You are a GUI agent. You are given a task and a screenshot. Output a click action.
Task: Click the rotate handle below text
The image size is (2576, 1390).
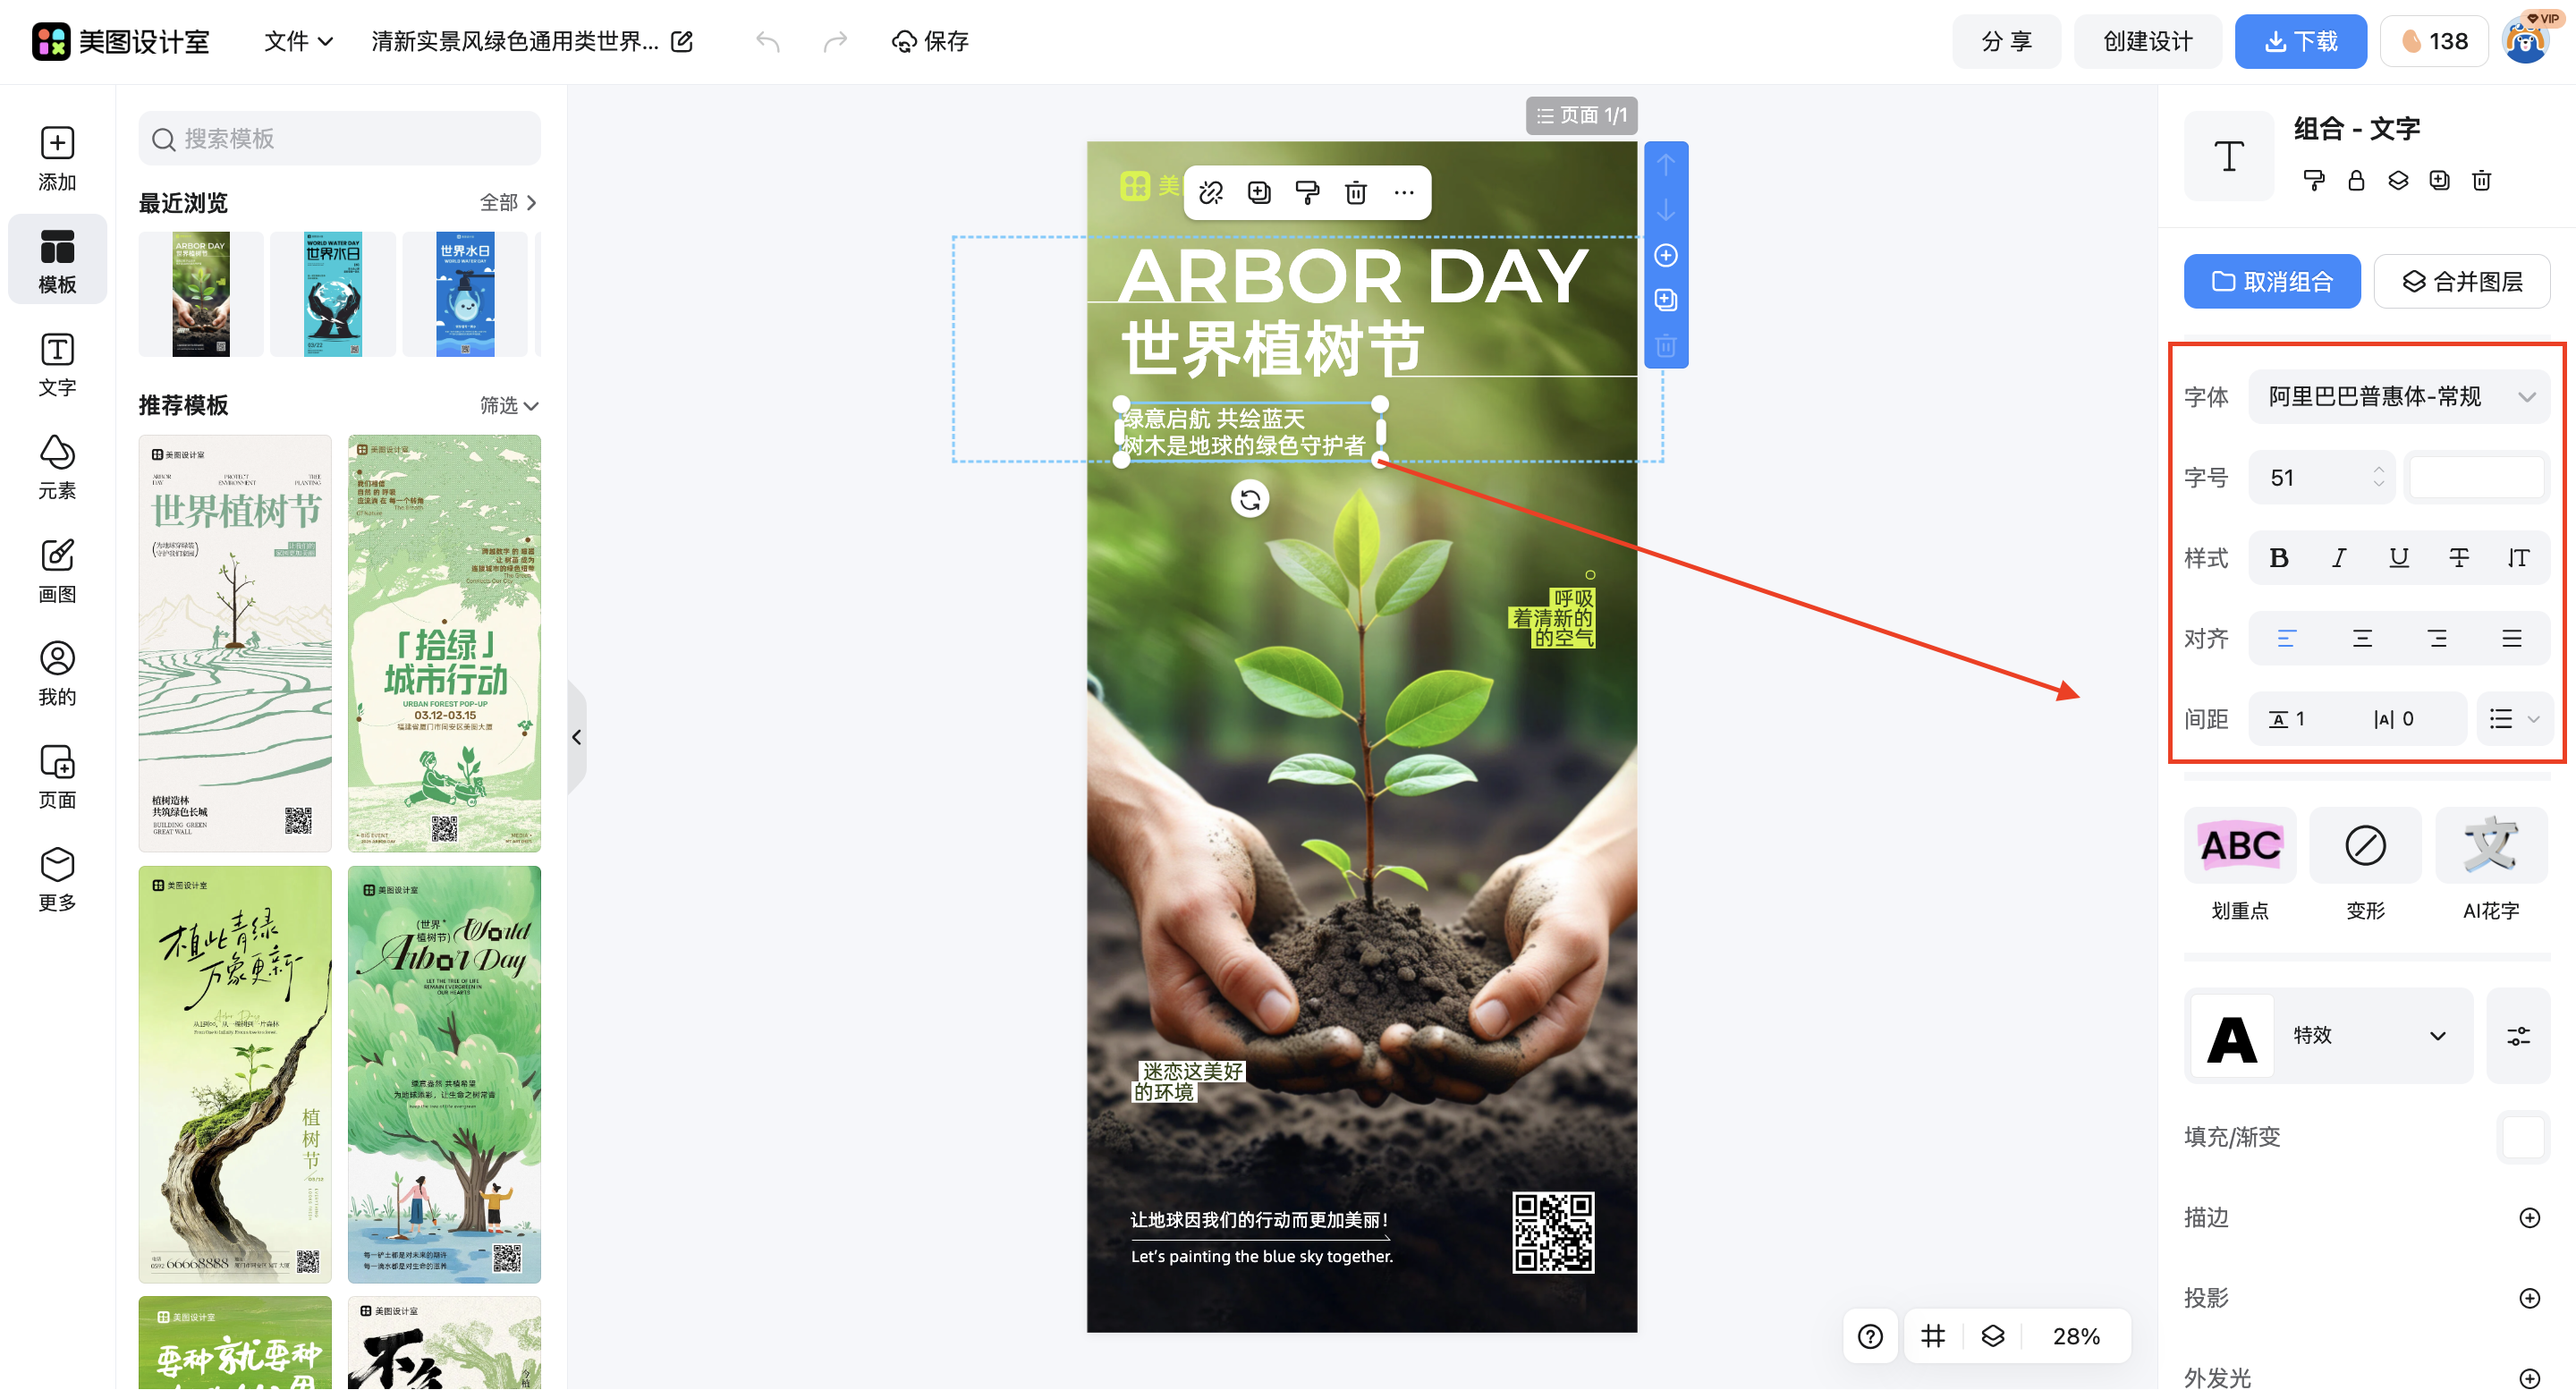[x=1250, y=499]
